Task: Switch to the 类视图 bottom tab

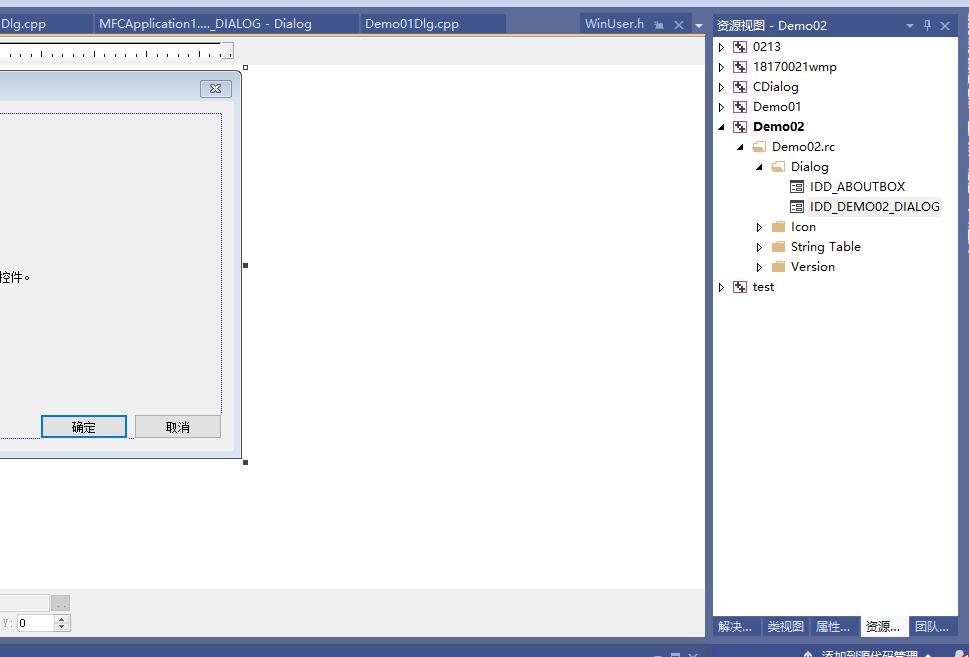Action: click(785, 627)
